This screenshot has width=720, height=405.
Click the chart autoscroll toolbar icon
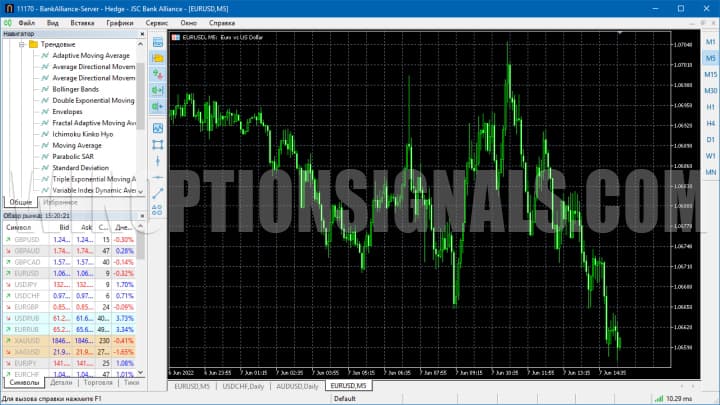click(x=157, y=106)
